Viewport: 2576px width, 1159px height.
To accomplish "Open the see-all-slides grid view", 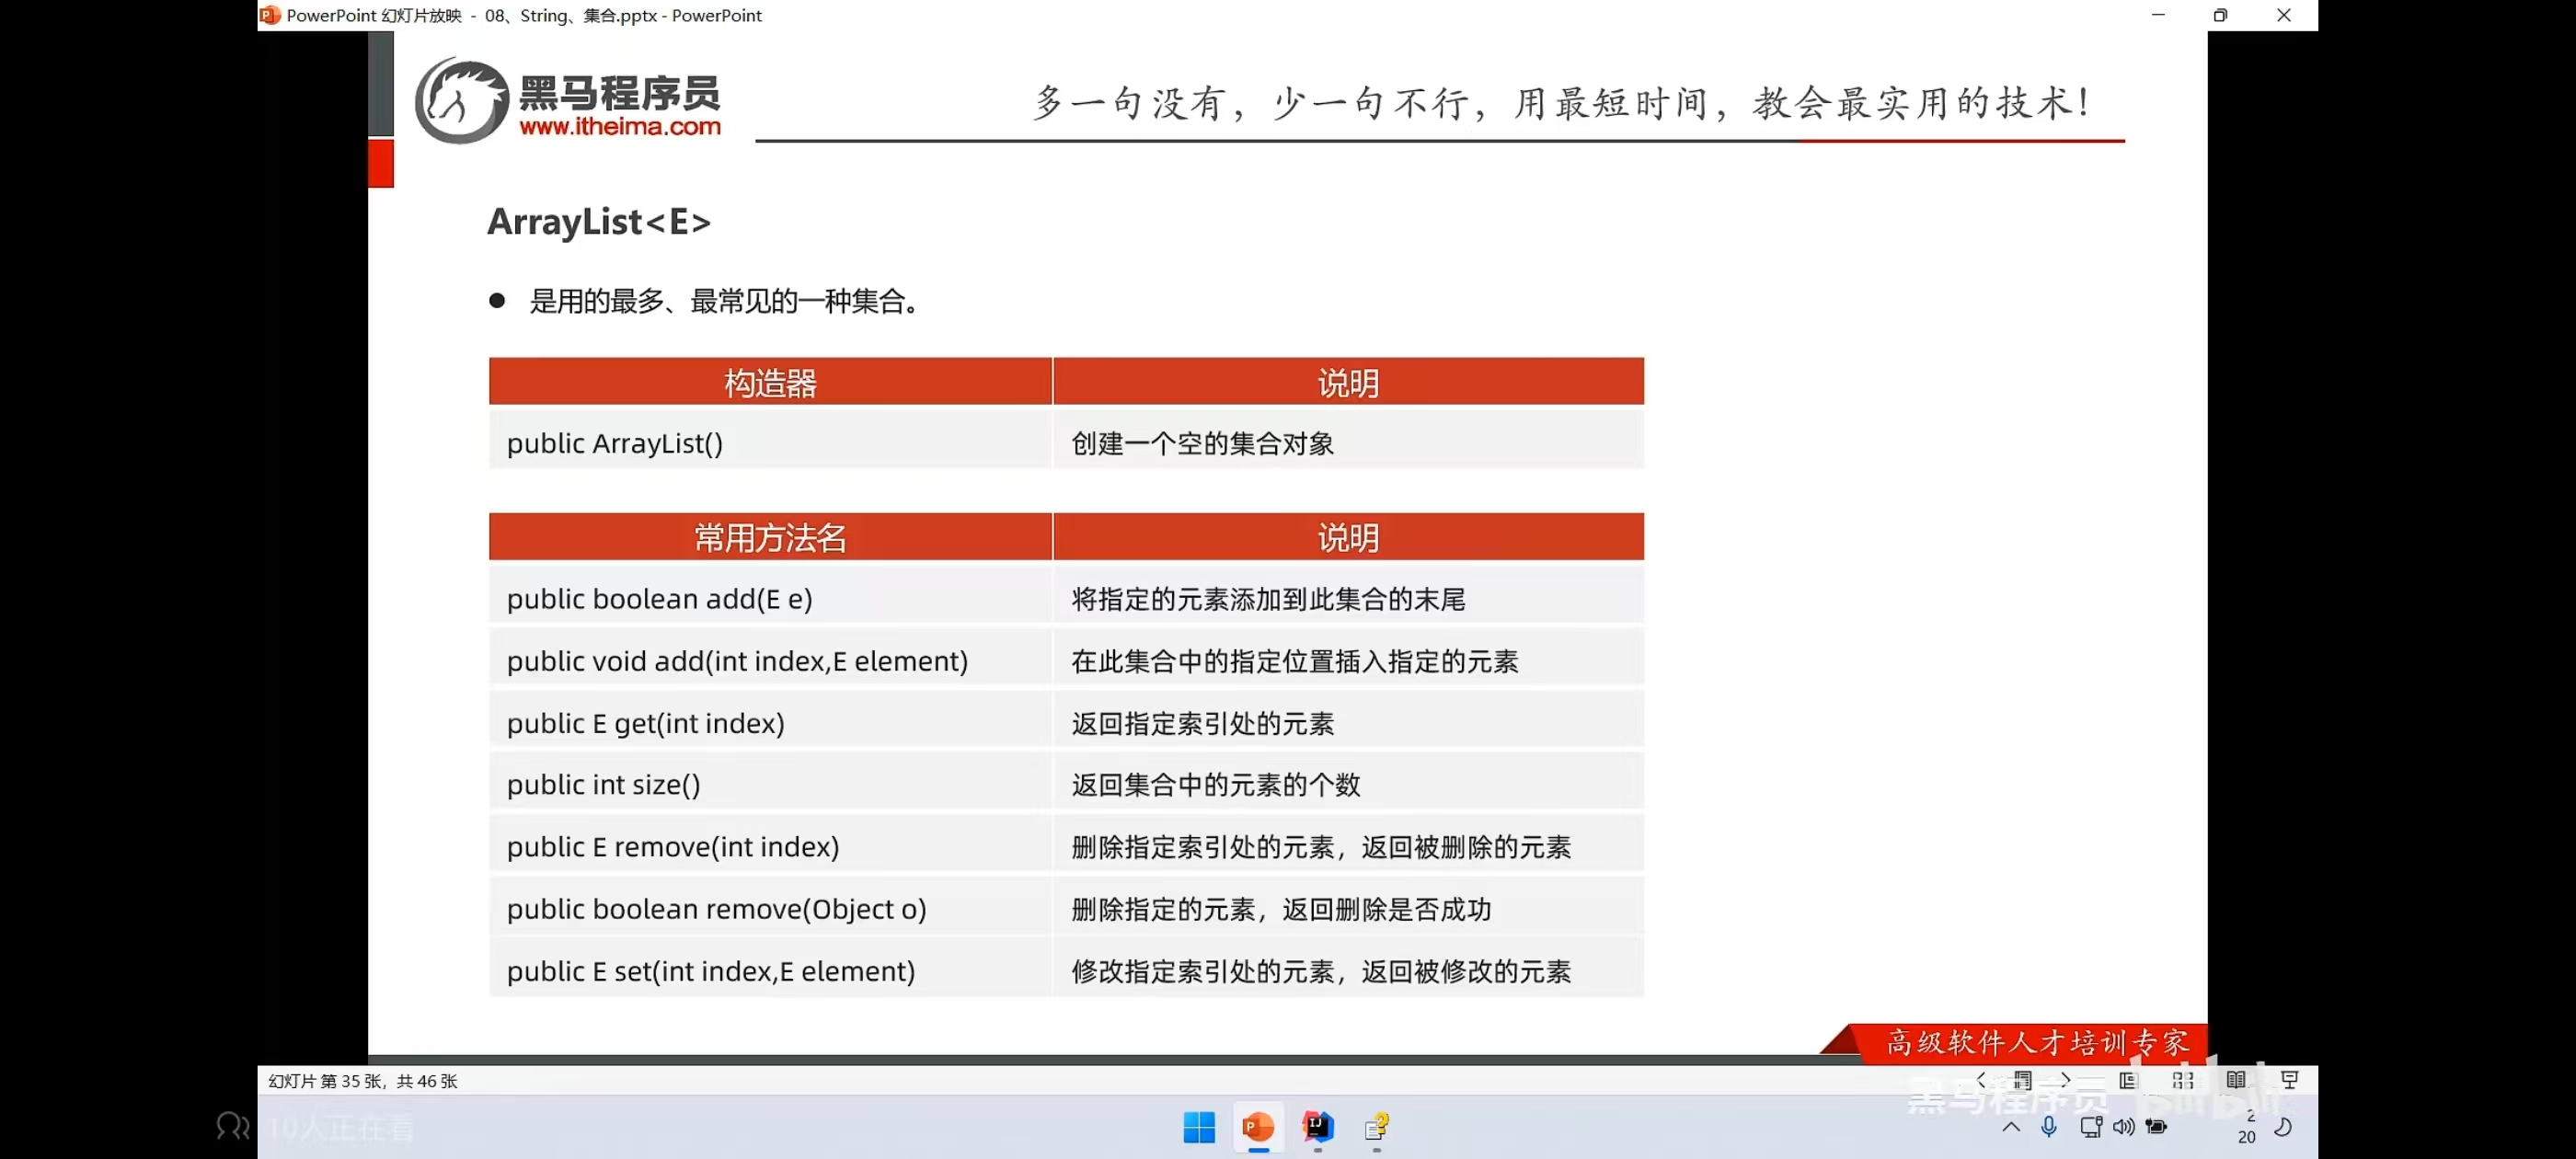I will (x=2182, y=1081).
